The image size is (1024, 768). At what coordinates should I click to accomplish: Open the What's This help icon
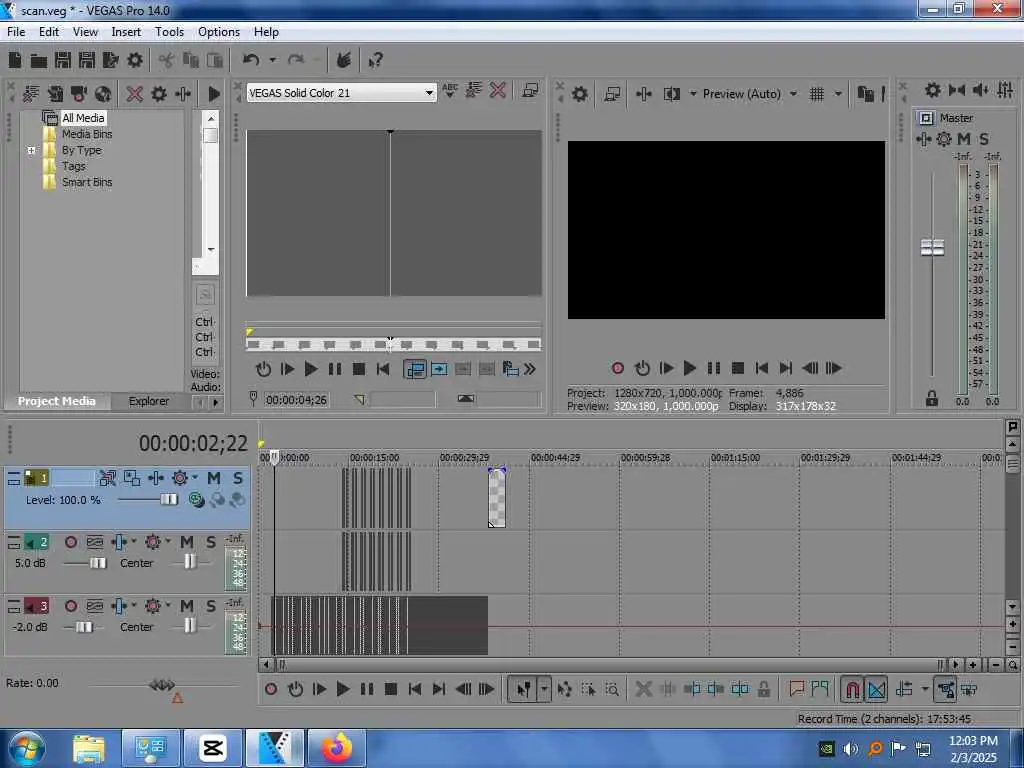(375, 61)
